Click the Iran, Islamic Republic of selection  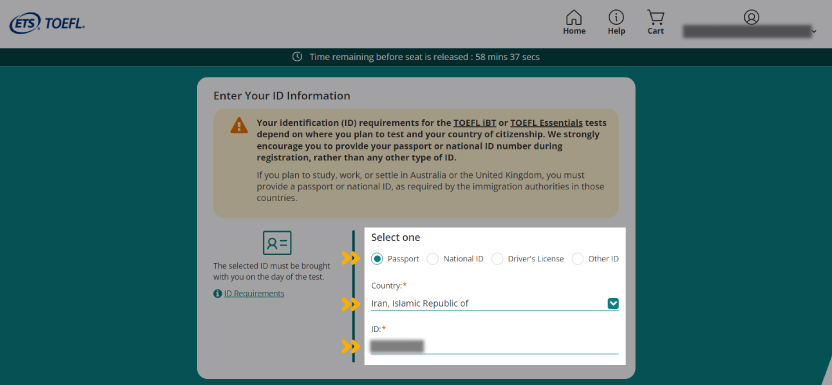pyautogui.click(x=419, y=304)
